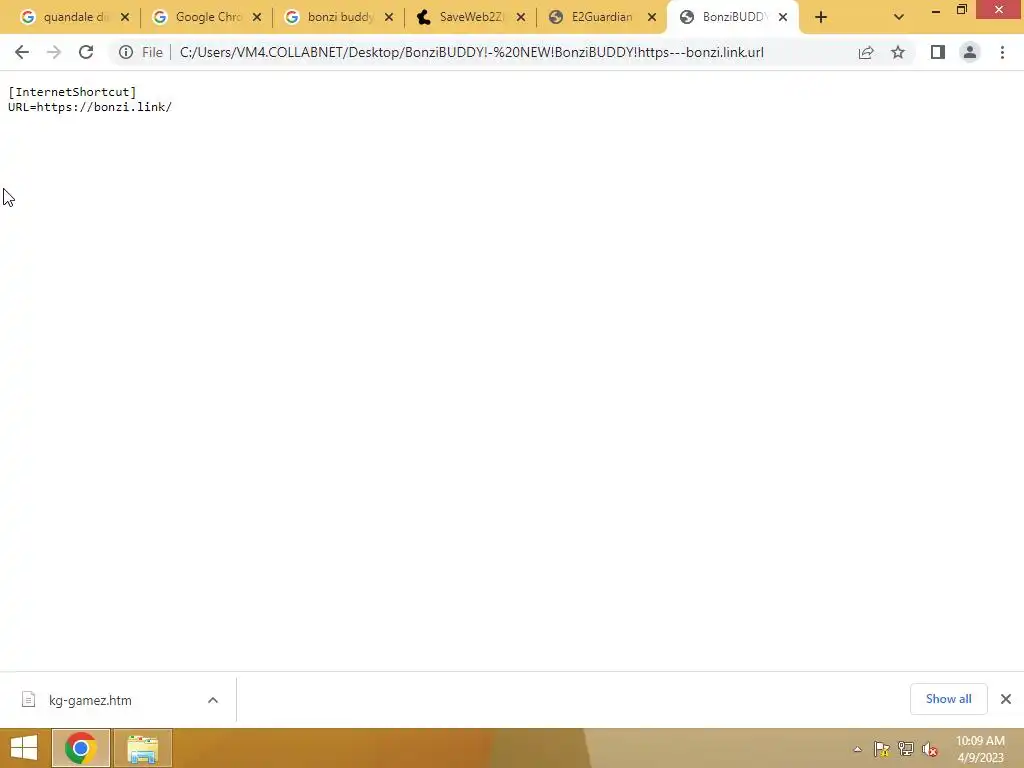Screen dimensions: 1024x768
Task: Open Action Center flag icon in tray
Action: click(x=882, y=749)
